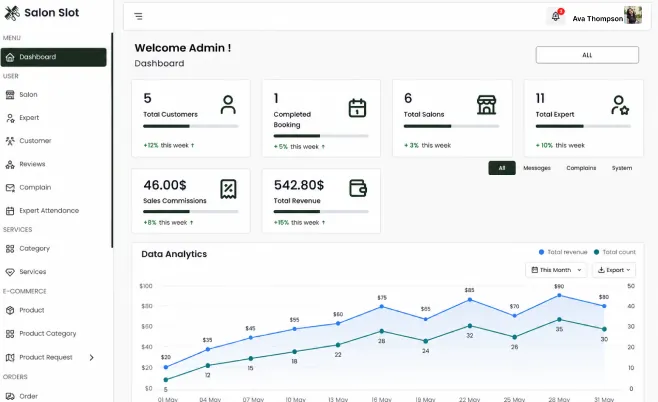Image resolution: width=658 pixels, height=402 pixels.
Task: Click Ava Thompson's profile avatar
Action: click(x=633, y=15)
